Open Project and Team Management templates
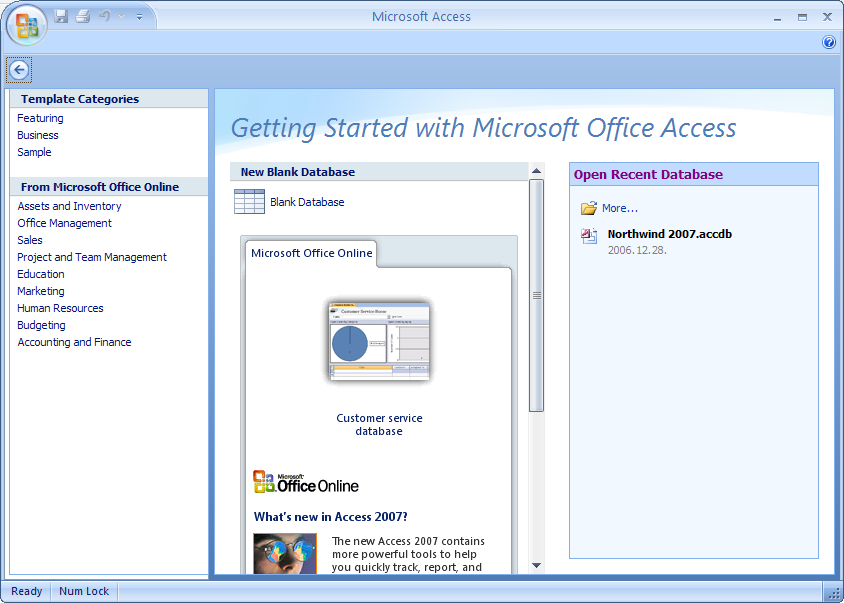Viewport: 844px width, 603px height. click(92, 257)
